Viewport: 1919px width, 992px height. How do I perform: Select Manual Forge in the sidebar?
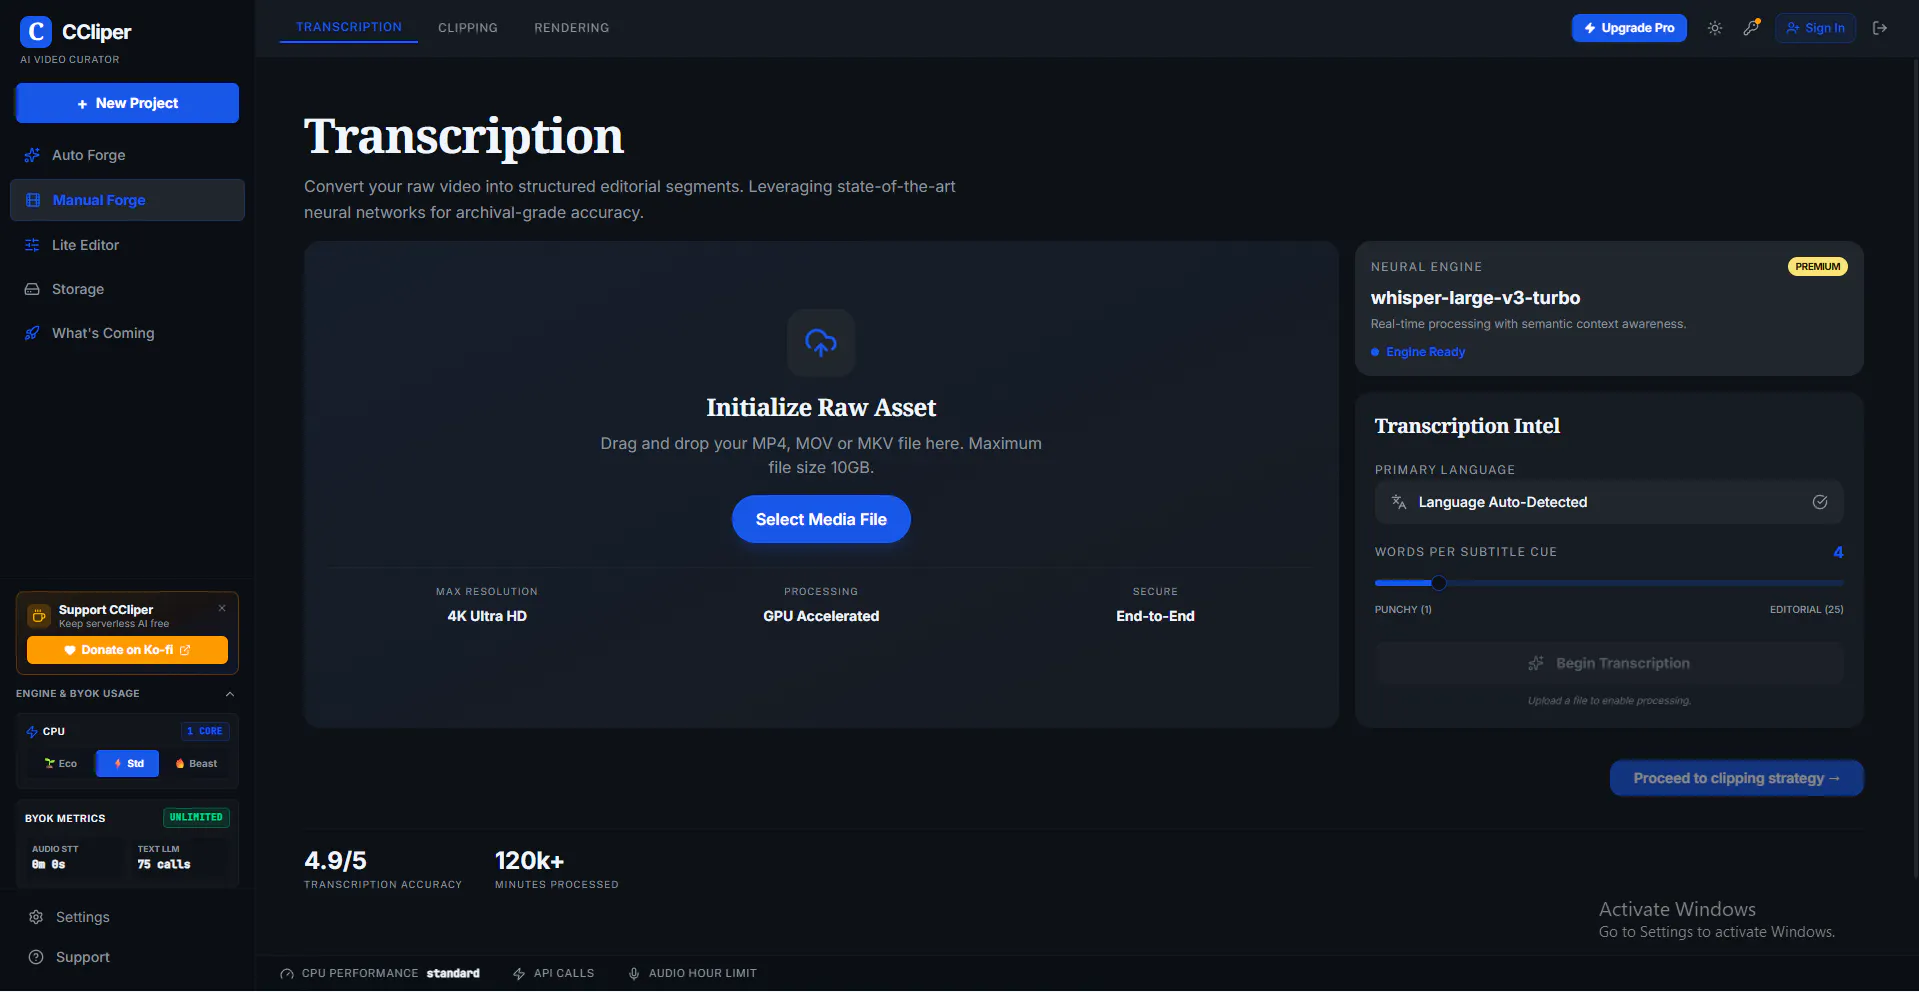click(127, 200)
